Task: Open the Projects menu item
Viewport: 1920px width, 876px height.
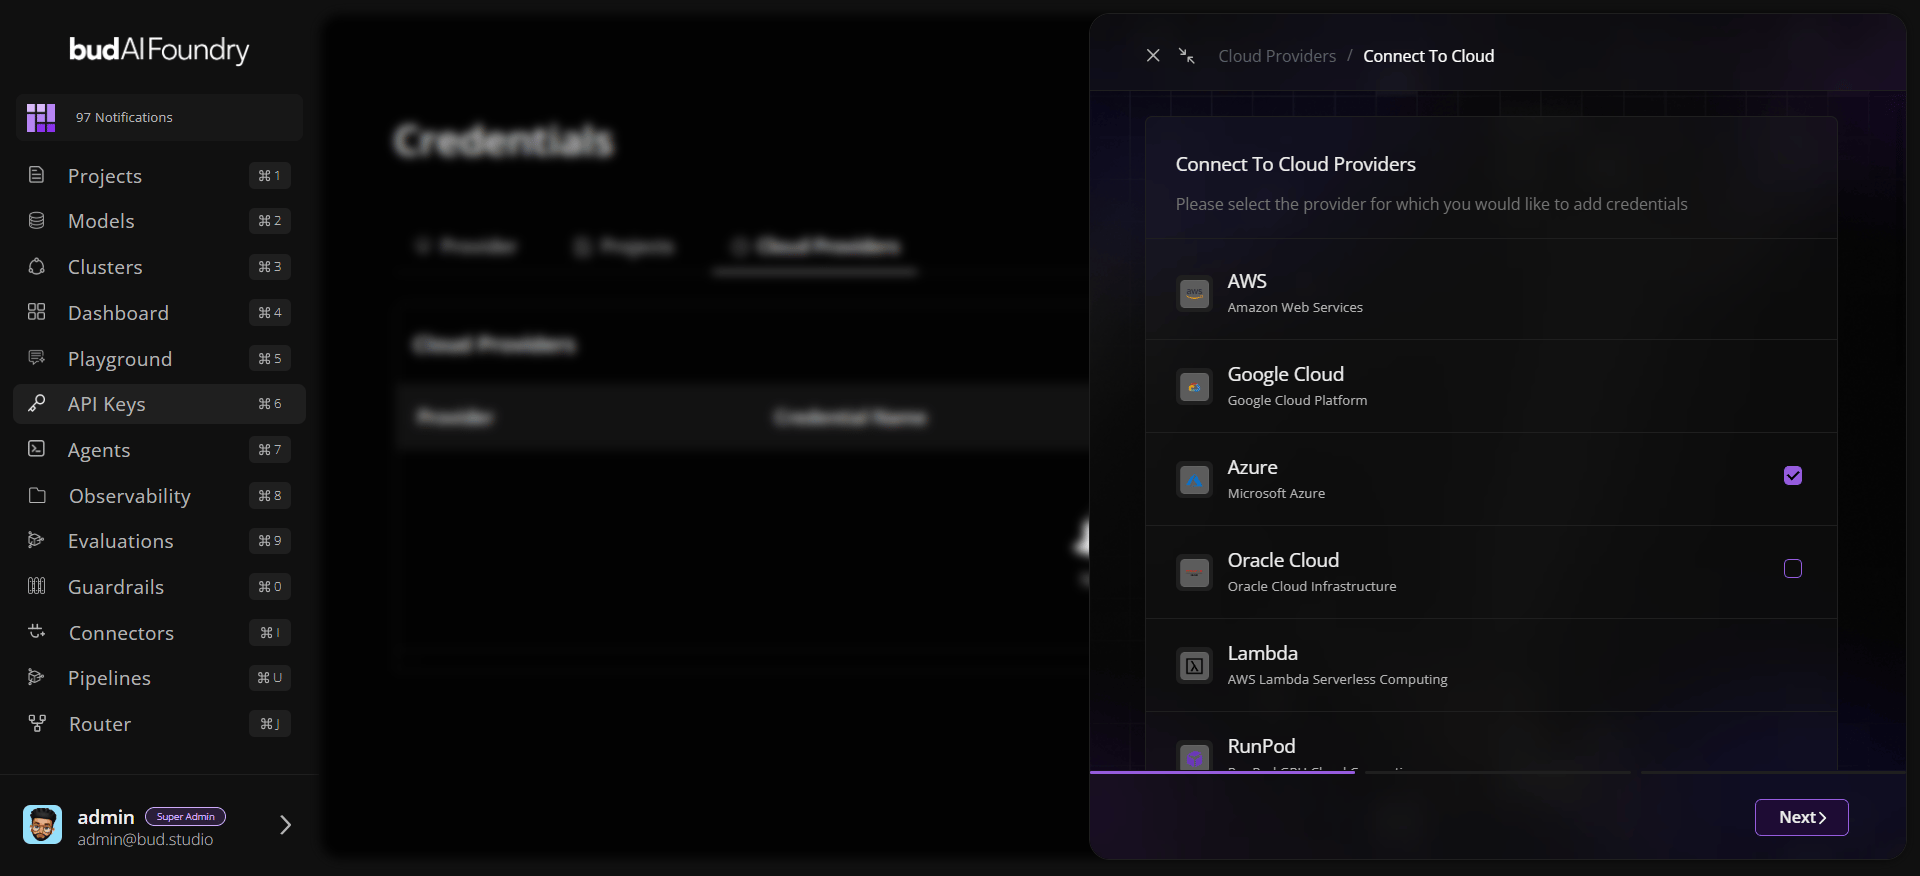Action: 159,176
